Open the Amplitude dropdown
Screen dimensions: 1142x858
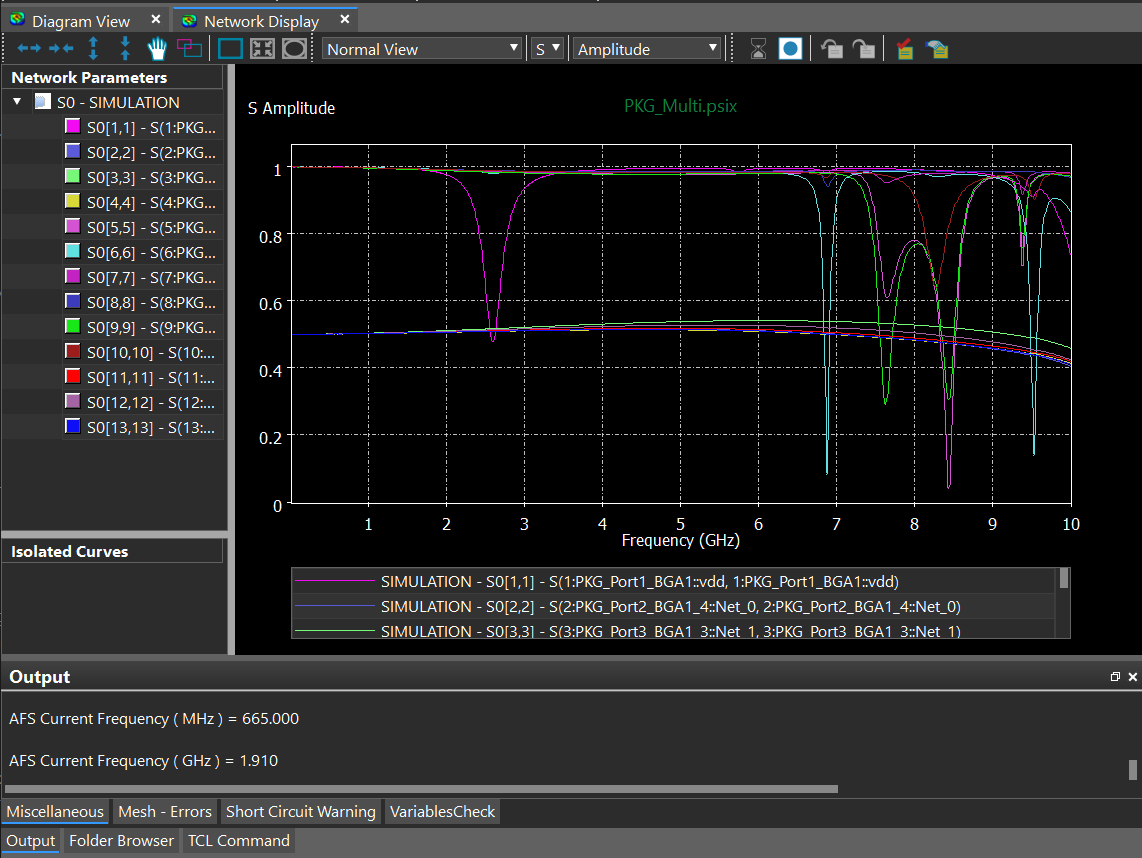tap(647, 48)
